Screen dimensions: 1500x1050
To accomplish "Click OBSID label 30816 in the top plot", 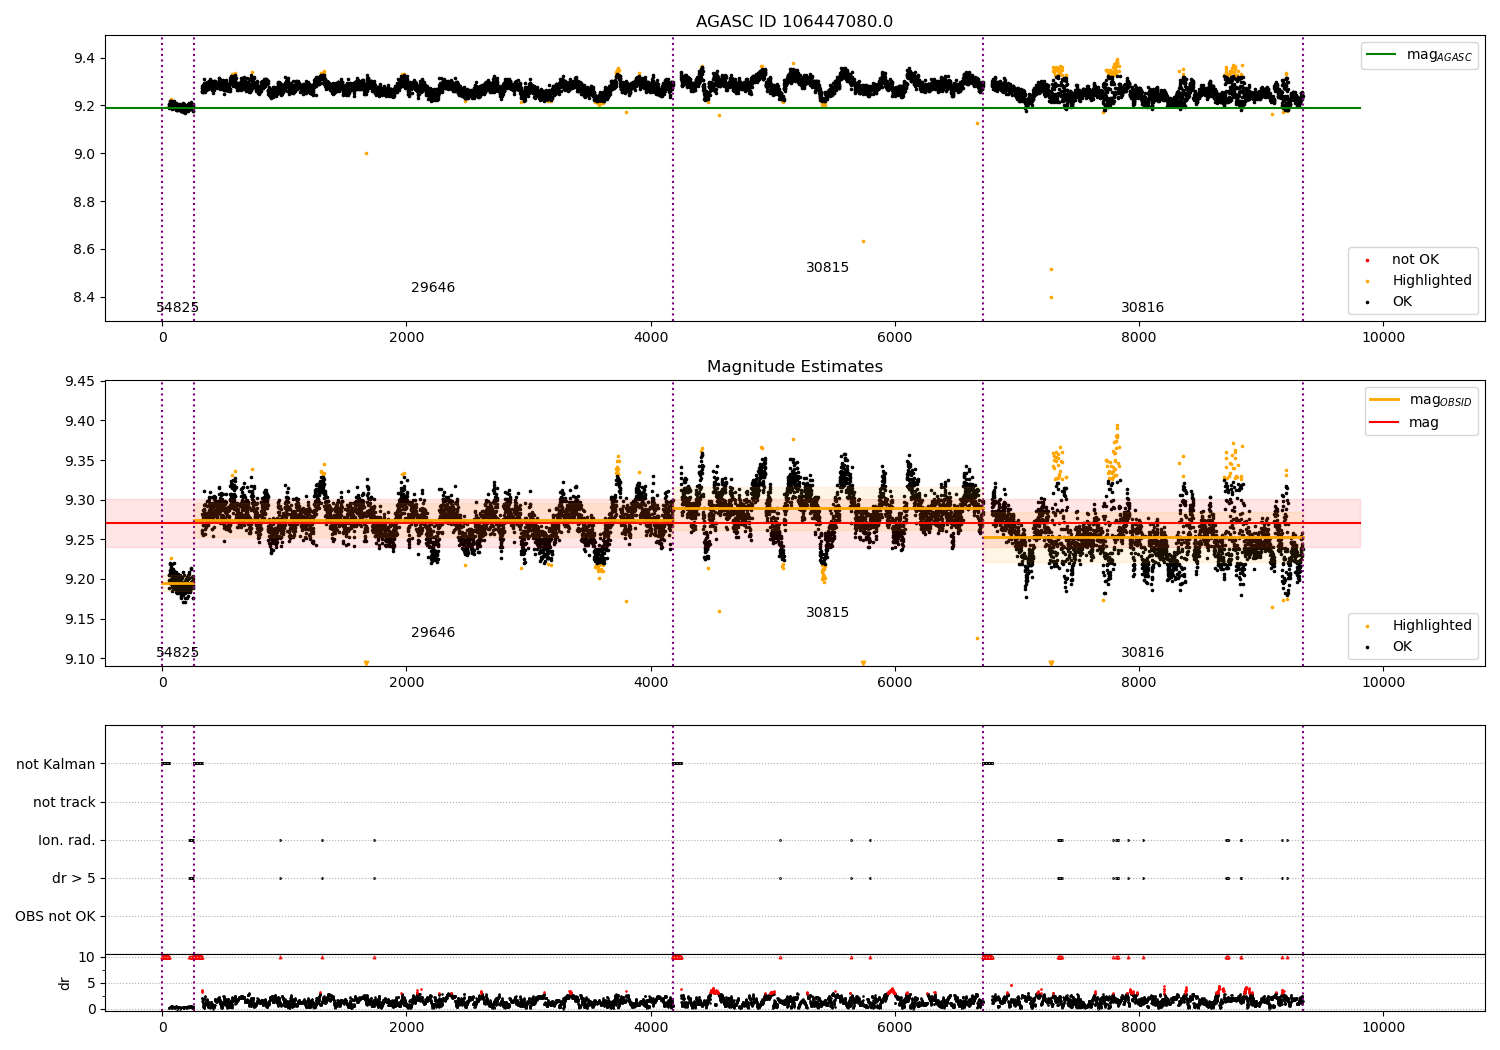I will [x=1142, y=308].
